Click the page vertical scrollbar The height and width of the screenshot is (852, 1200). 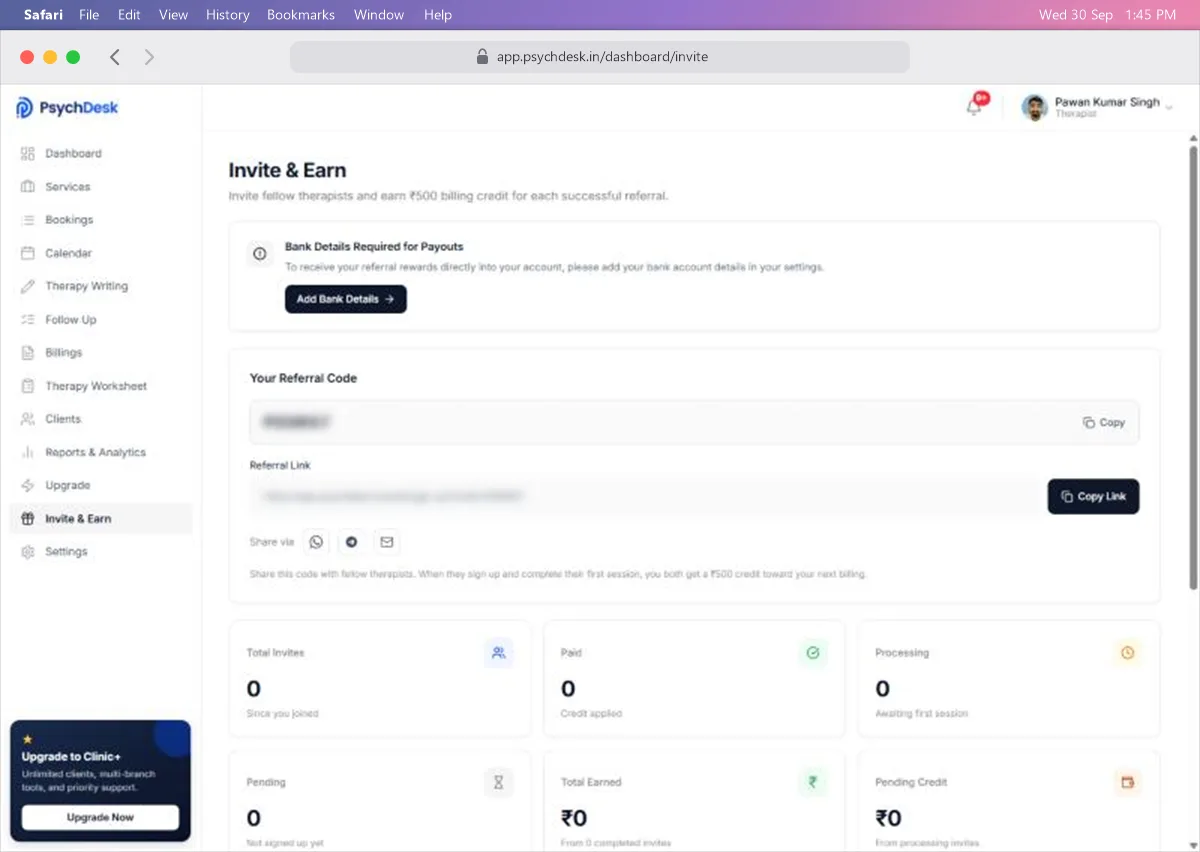pyautogui.click(x=1193, y=367)
